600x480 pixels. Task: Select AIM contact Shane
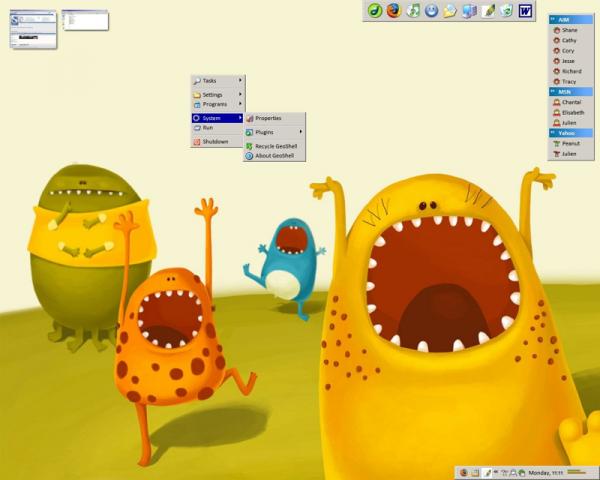pos(569,30)
